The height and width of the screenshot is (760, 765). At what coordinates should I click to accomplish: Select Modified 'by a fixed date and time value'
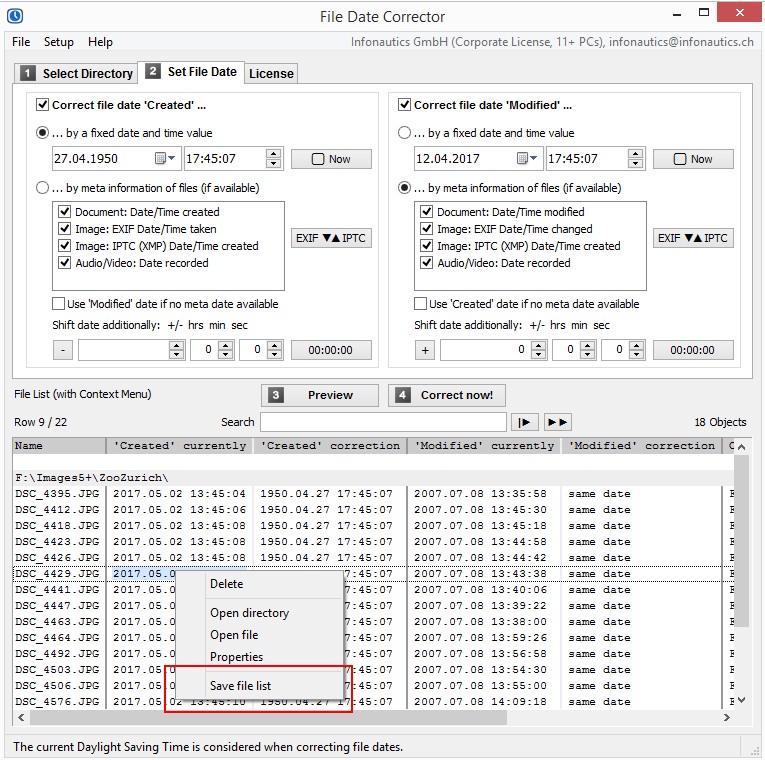(404, 133)
